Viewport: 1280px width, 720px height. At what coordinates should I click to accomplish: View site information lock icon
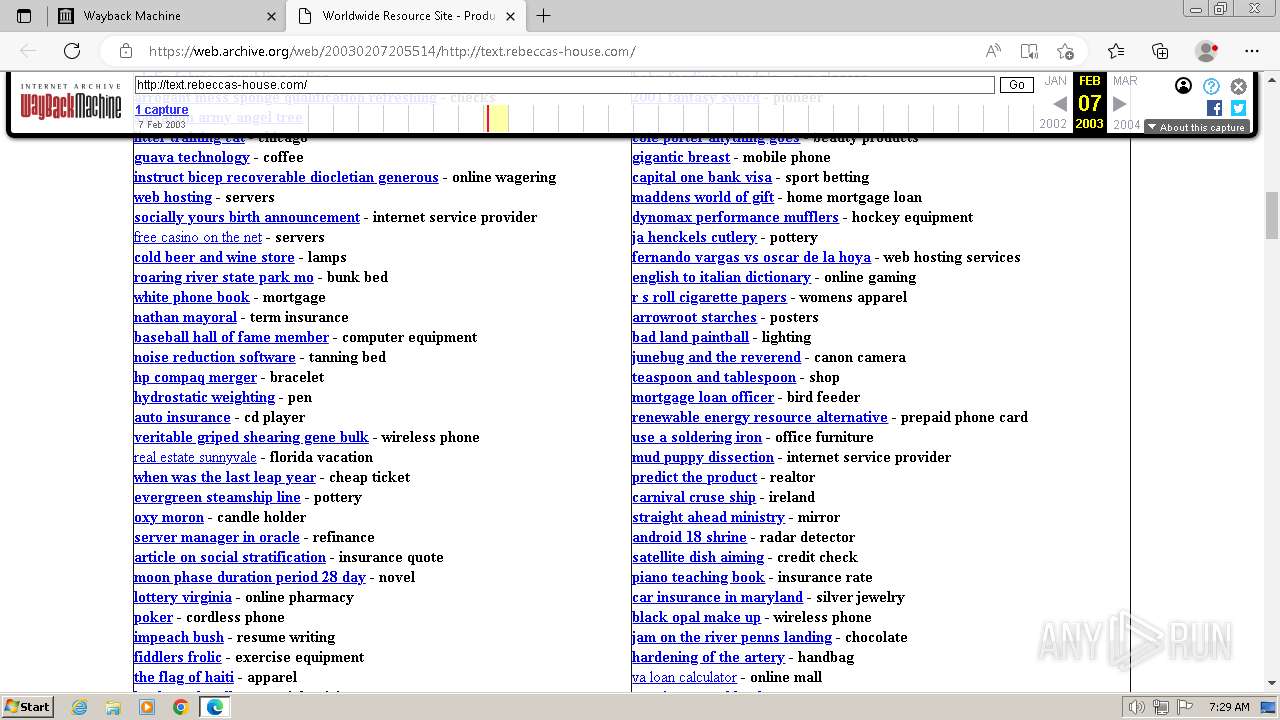126,51
